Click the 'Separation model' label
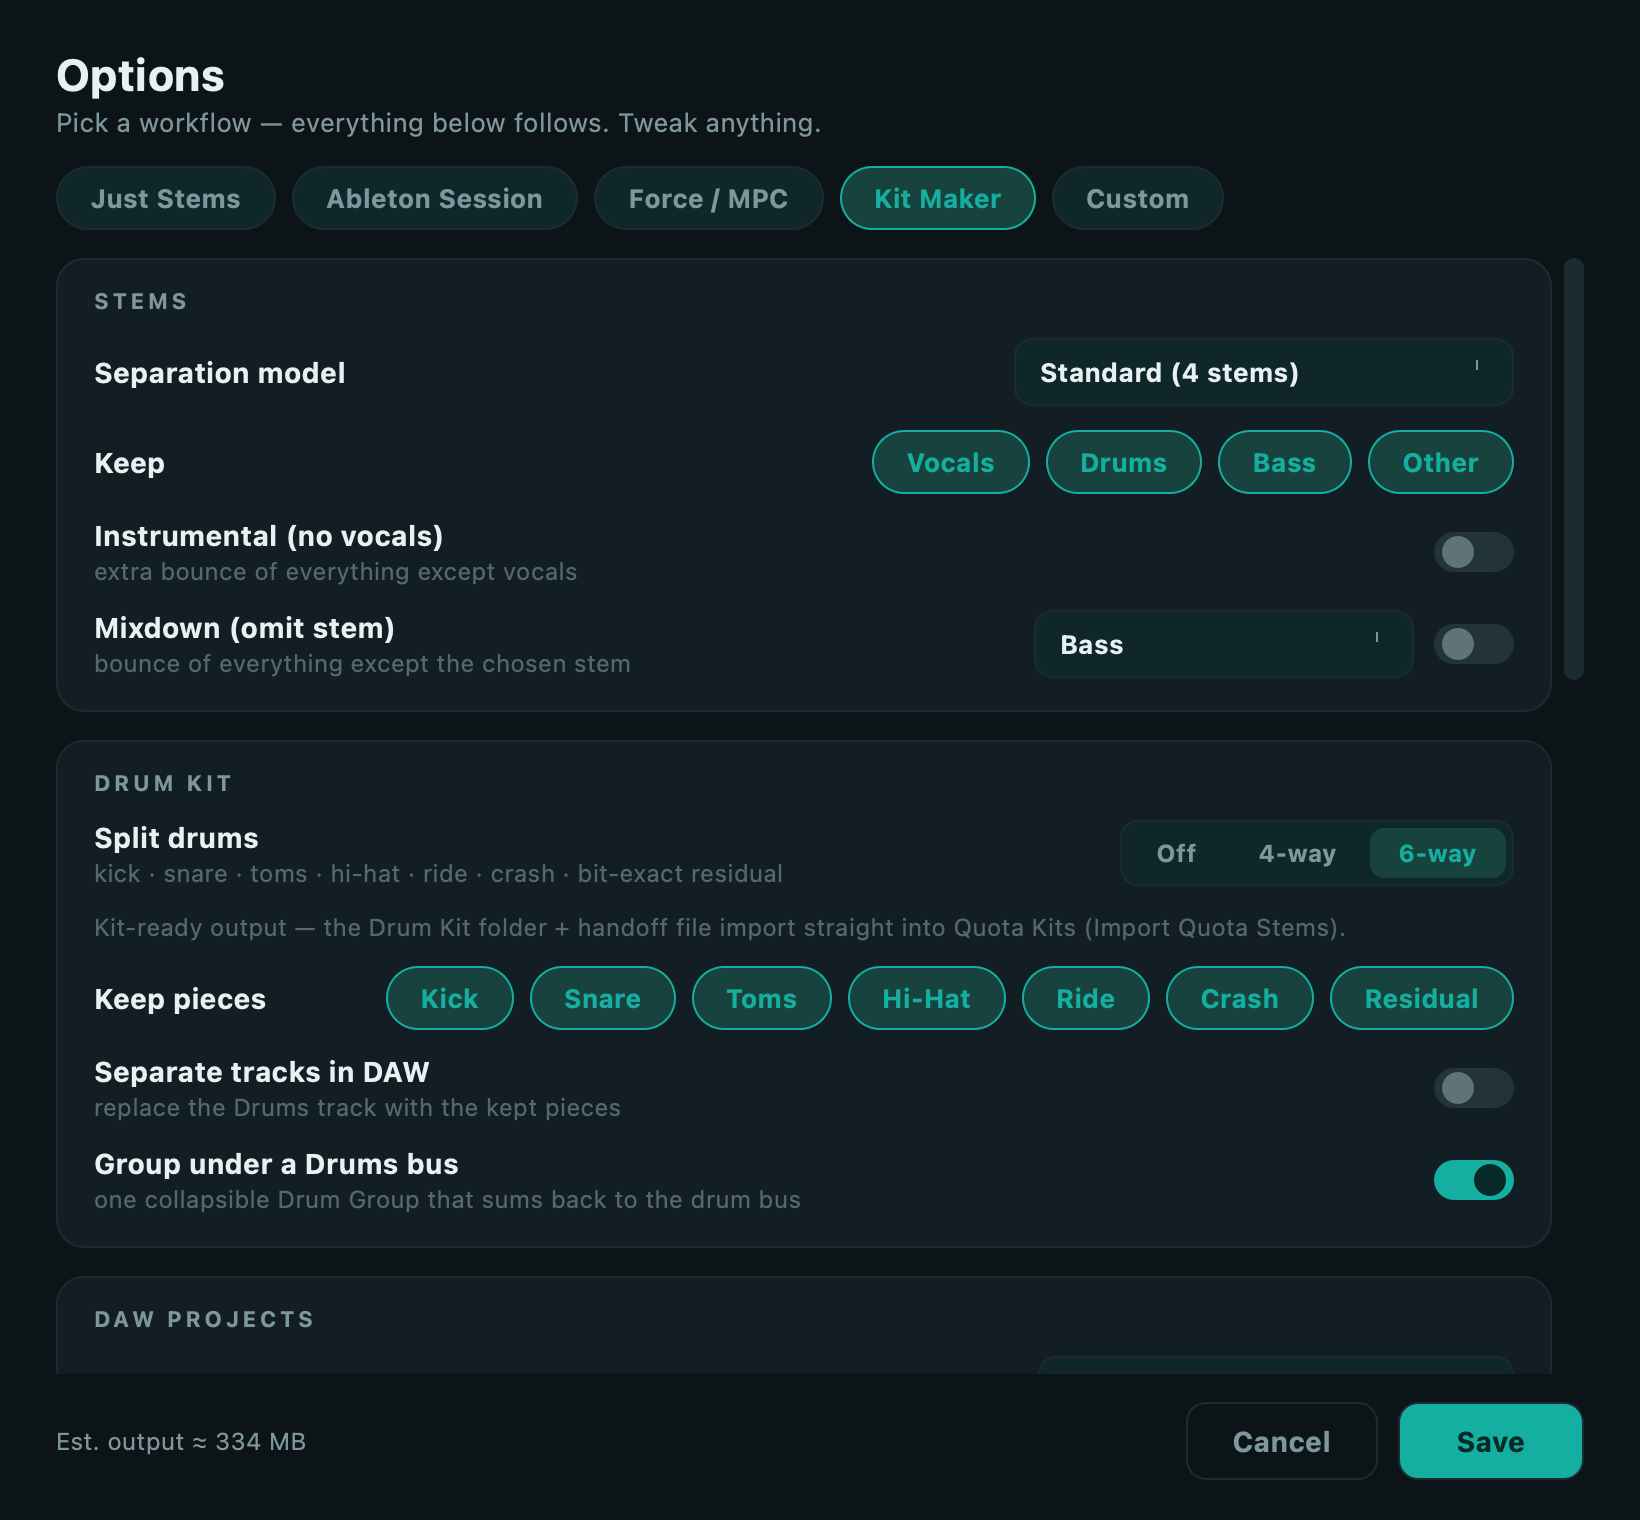Image resolution: width=1640 pixels, height=1520 pixels. (x=219, y=373)
